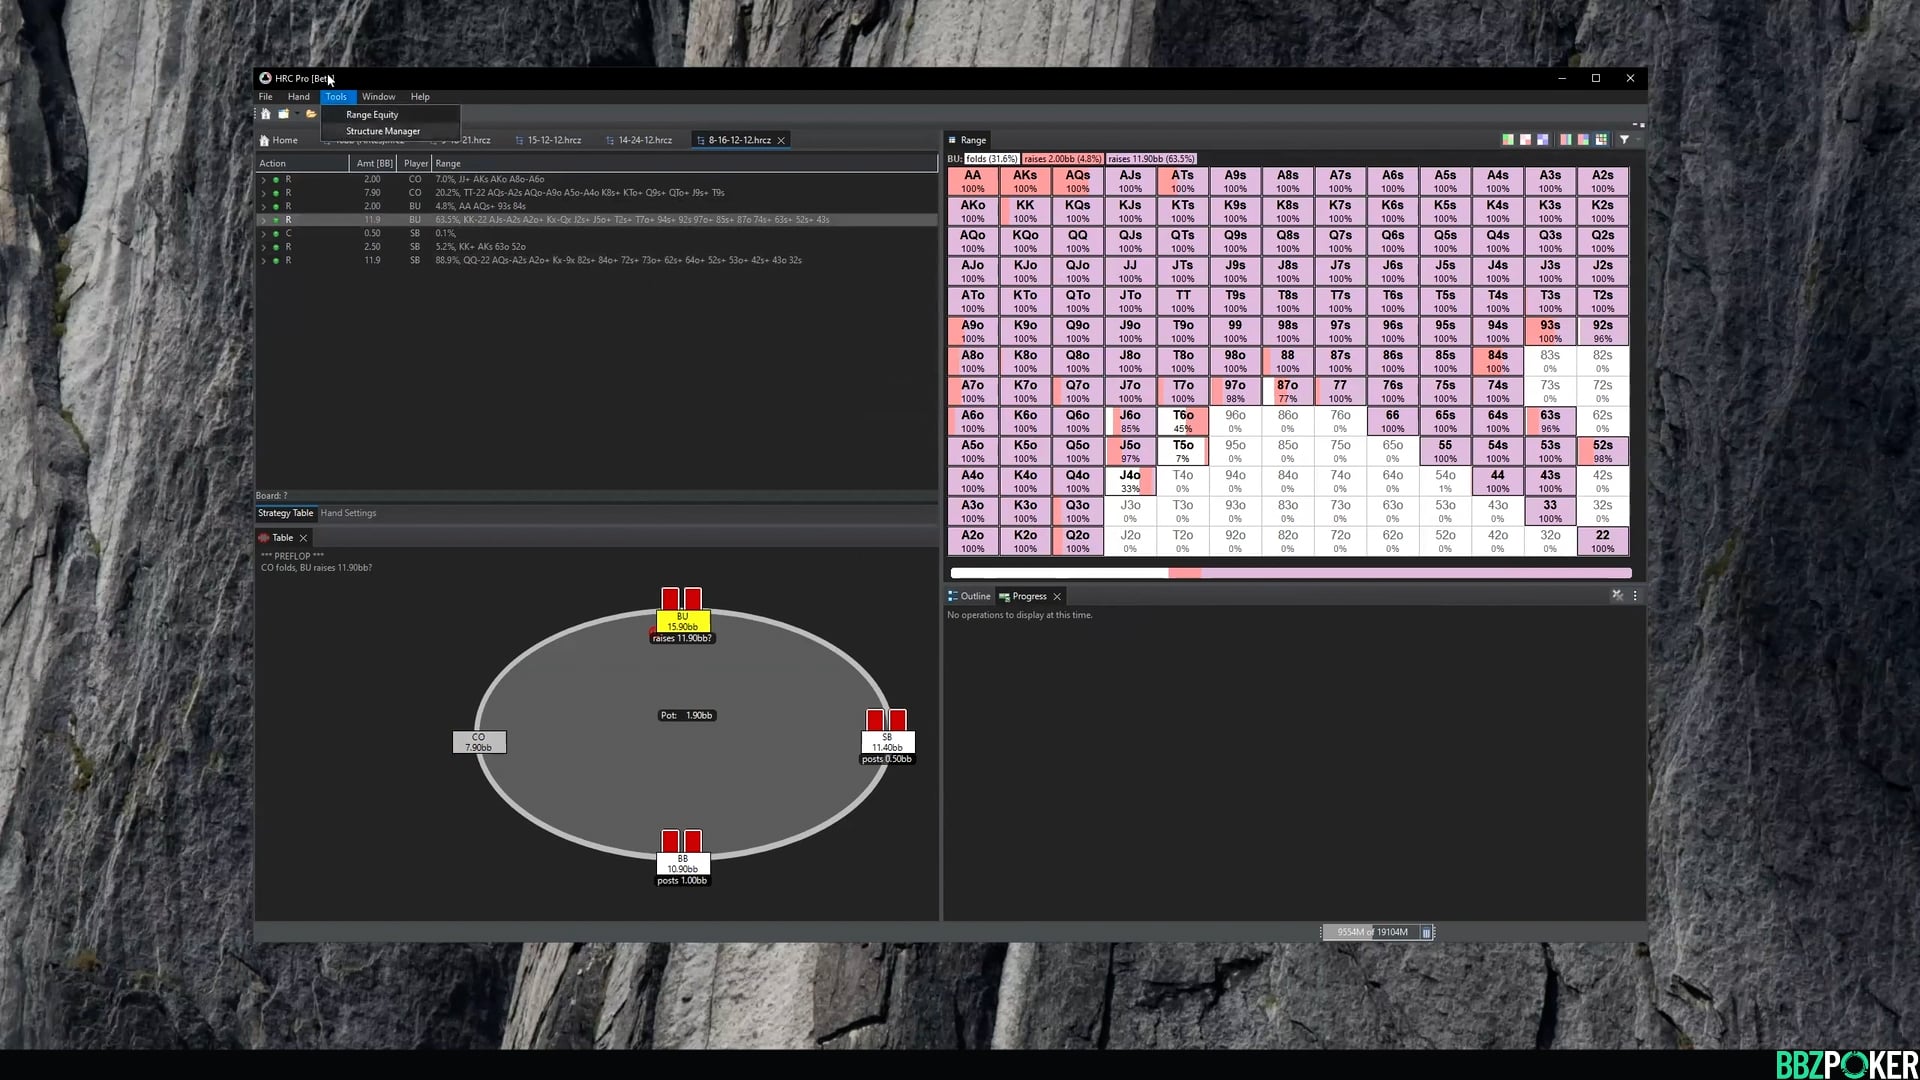
Task: Expand the SB 11.9 raise row
Action: pyautogui.click(x=264, y=260)
